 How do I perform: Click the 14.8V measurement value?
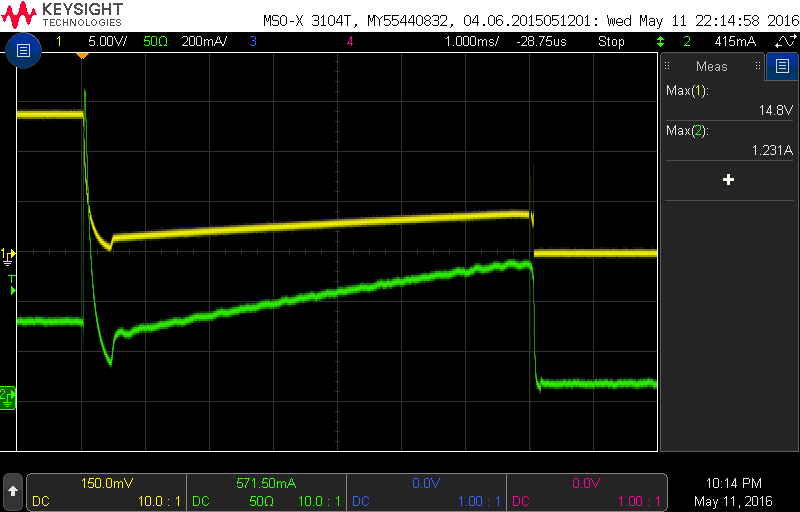(776, 110)
